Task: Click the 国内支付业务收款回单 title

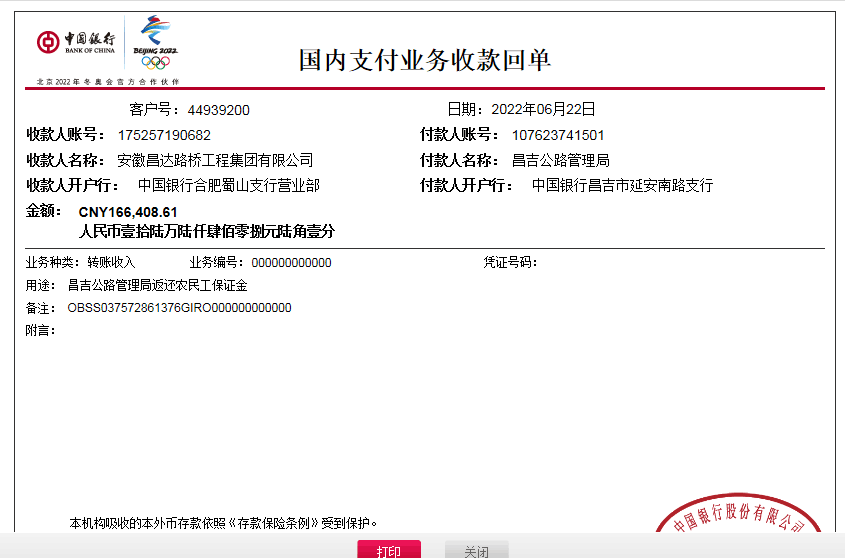Action: (425, 60)
